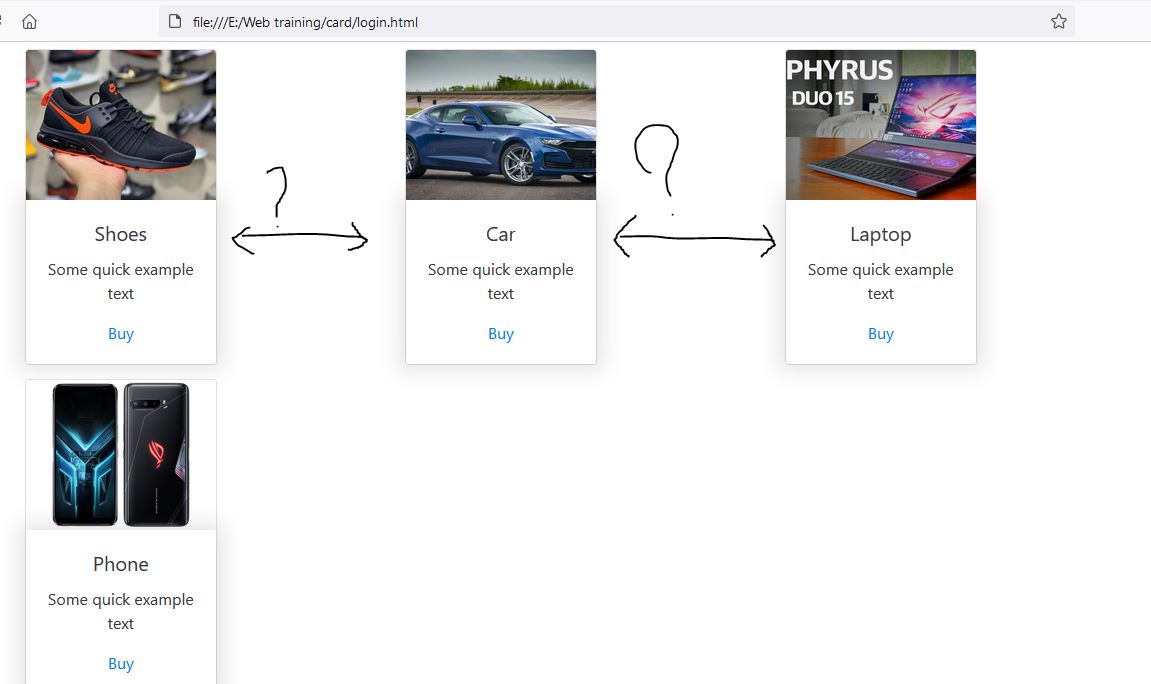Click Buy link on the Shoes card
Screen dimensions: 1151x684
click(x=121, y=334)
